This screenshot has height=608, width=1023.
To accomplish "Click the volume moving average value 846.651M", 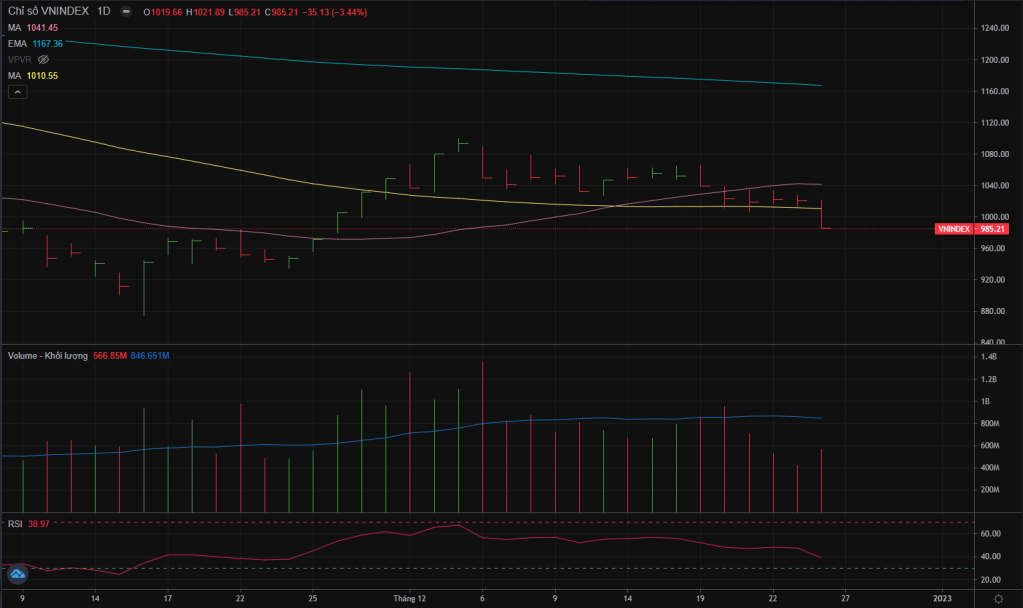I will tap(151, 355).
